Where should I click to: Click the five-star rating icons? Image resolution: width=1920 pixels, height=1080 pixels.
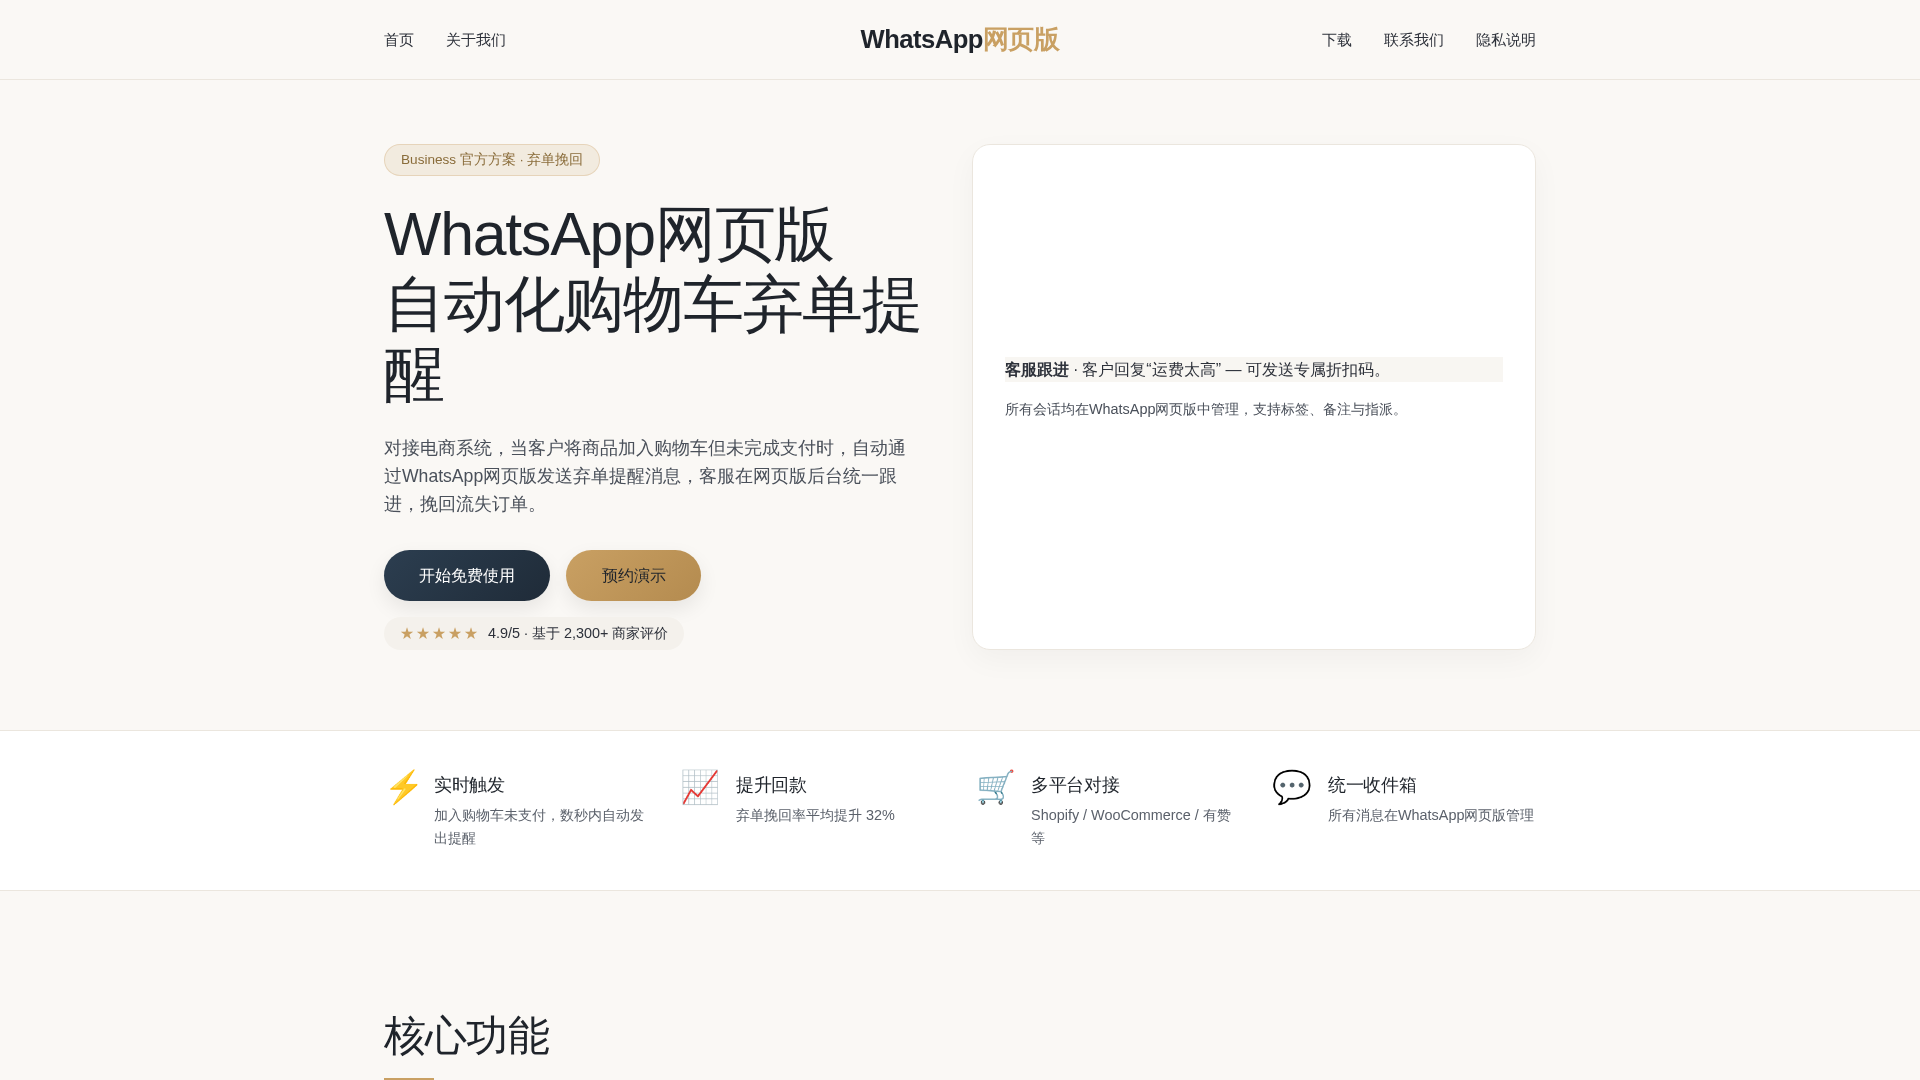[x=439, y=633]
